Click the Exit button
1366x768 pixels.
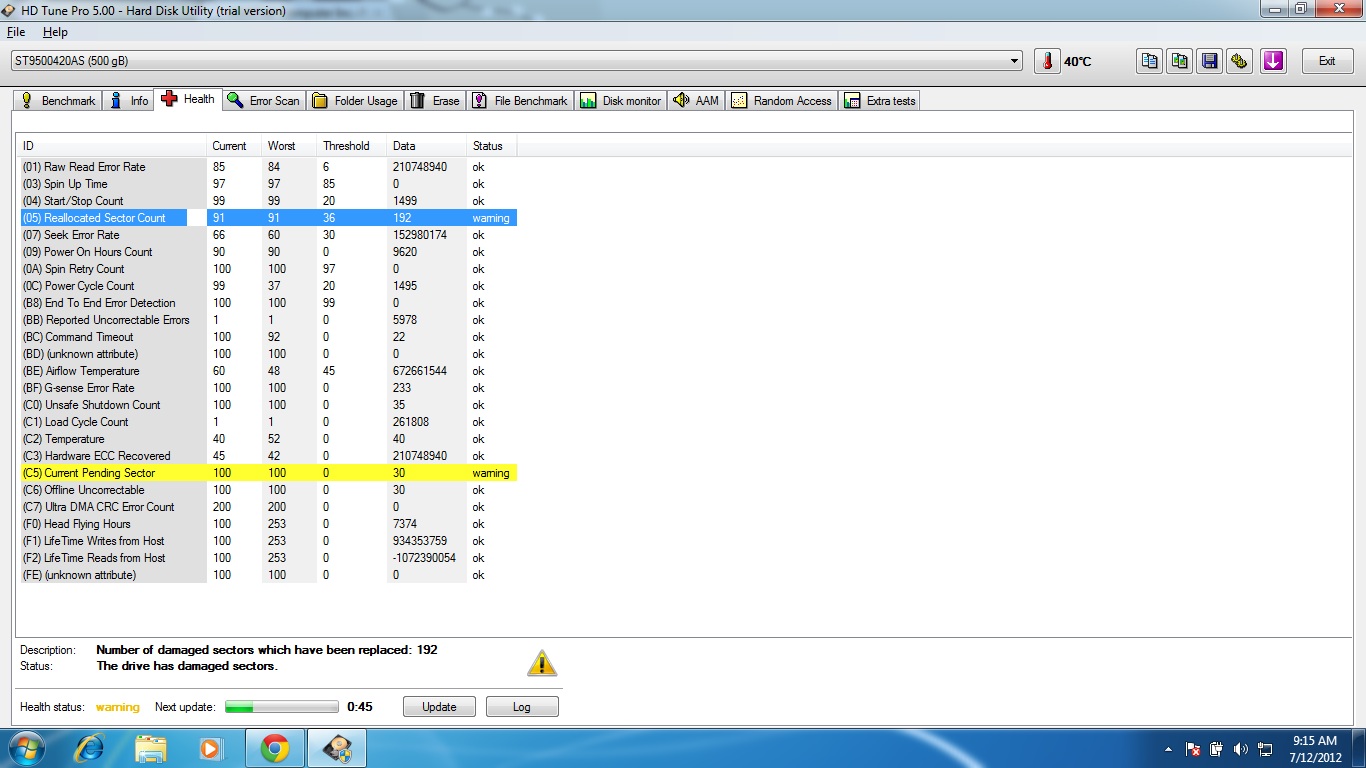1327,61
